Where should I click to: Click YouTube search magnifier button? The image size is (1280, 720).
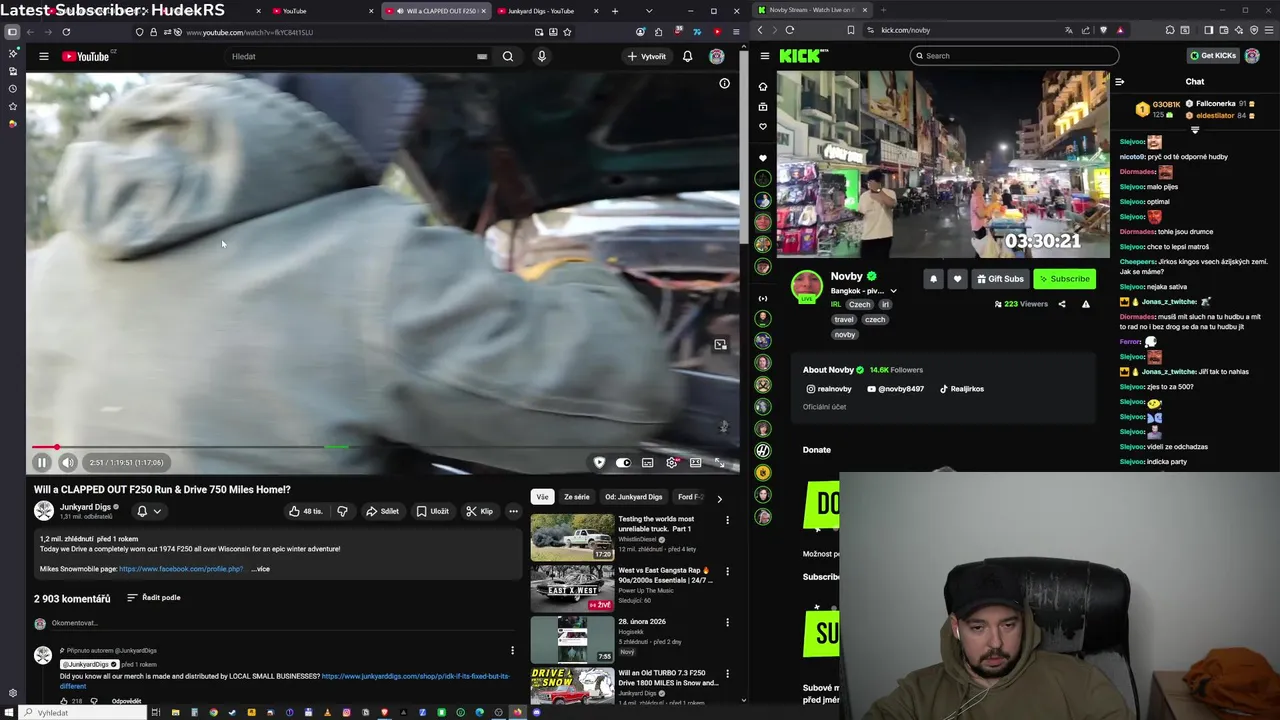coord(508,56)
